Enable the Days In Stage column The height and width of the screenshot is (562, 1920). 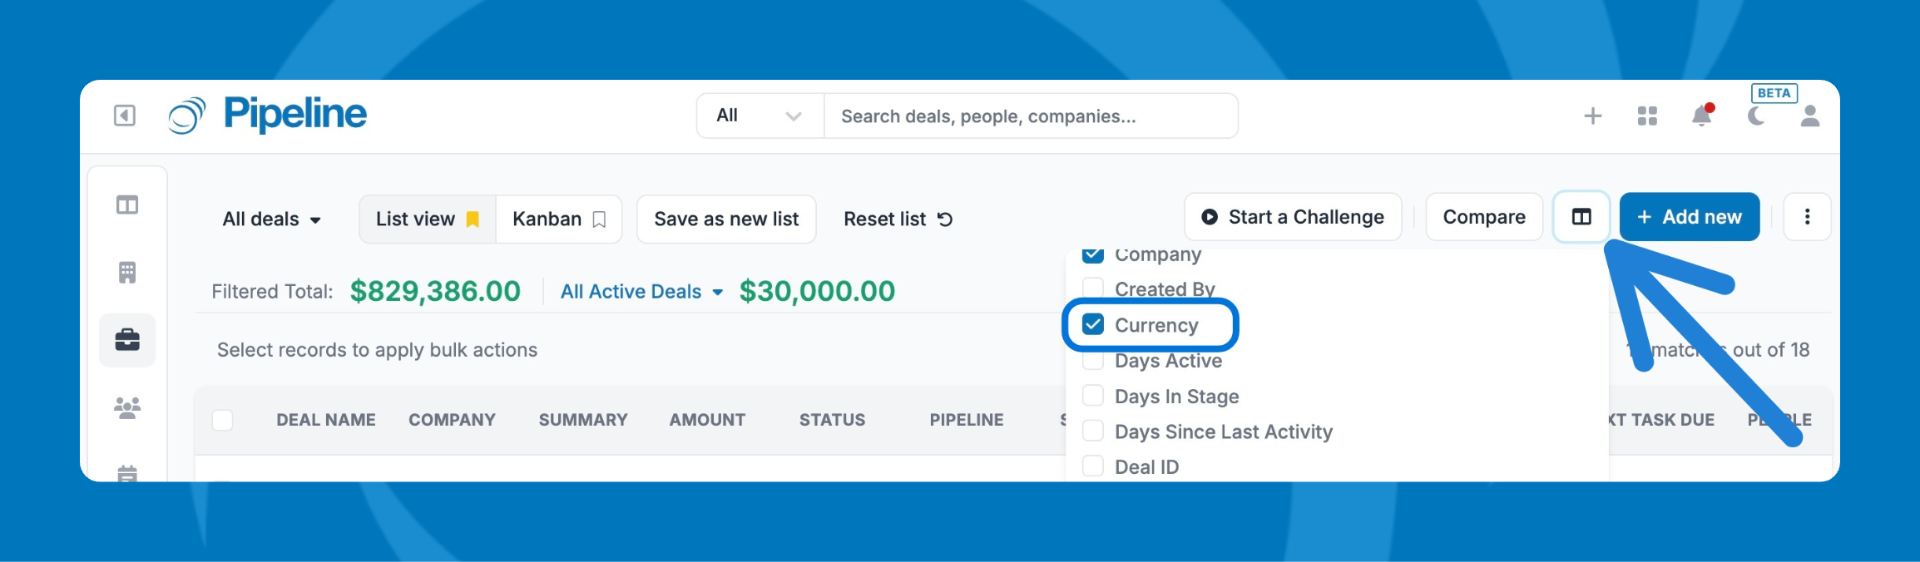coord(1093,396)
